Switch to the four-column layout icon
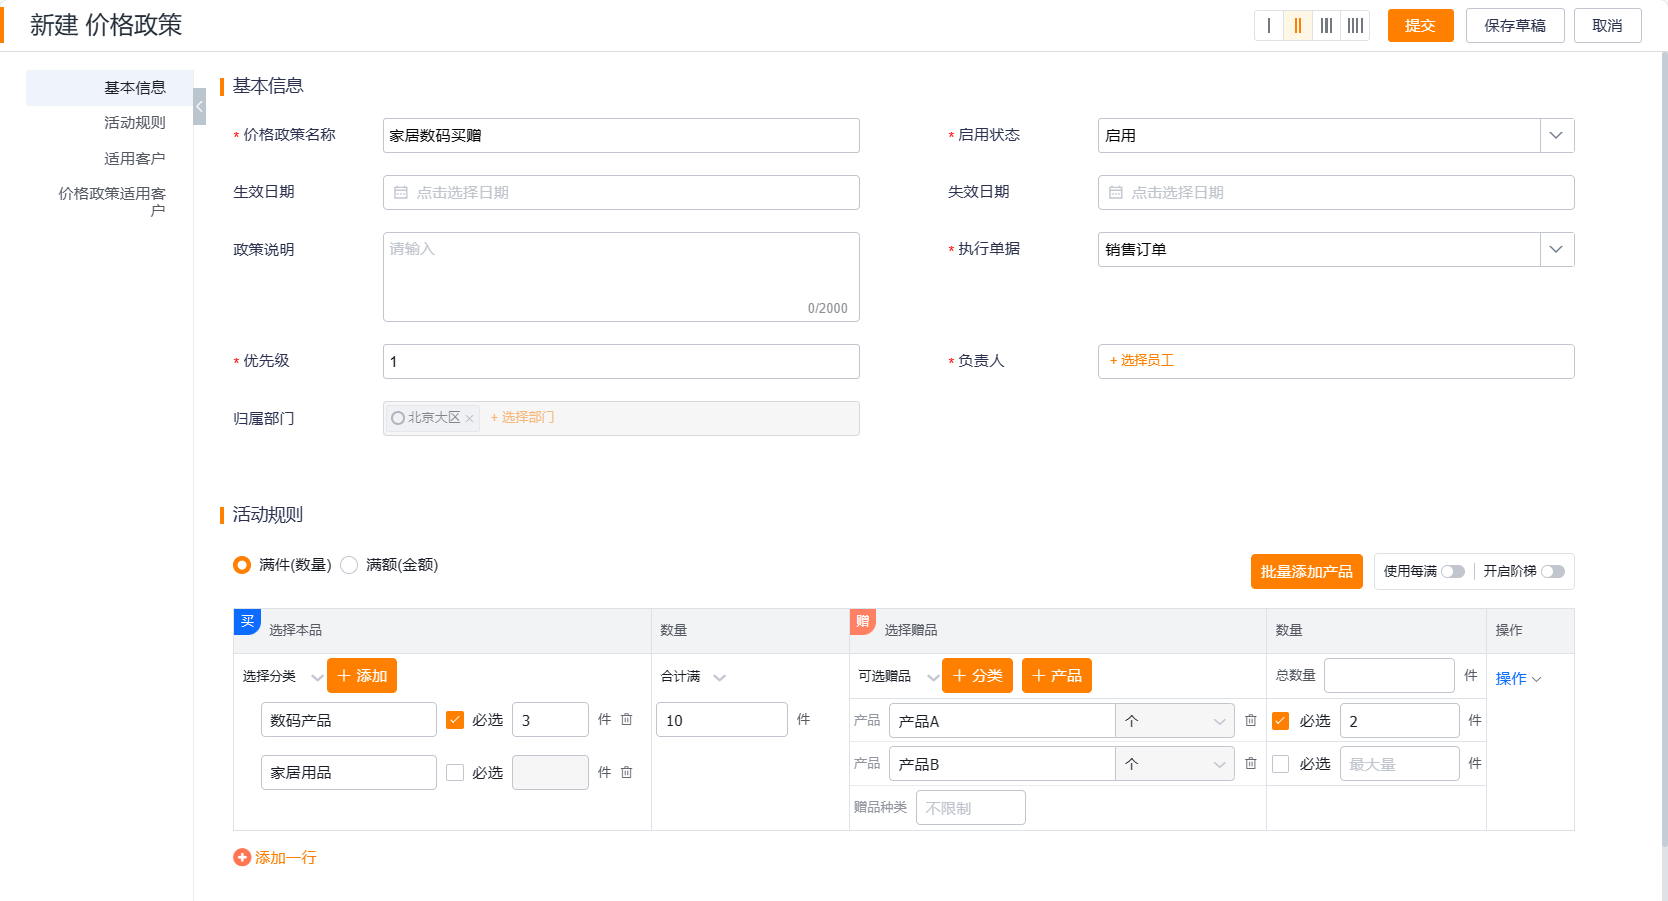 coord(1355,25)
